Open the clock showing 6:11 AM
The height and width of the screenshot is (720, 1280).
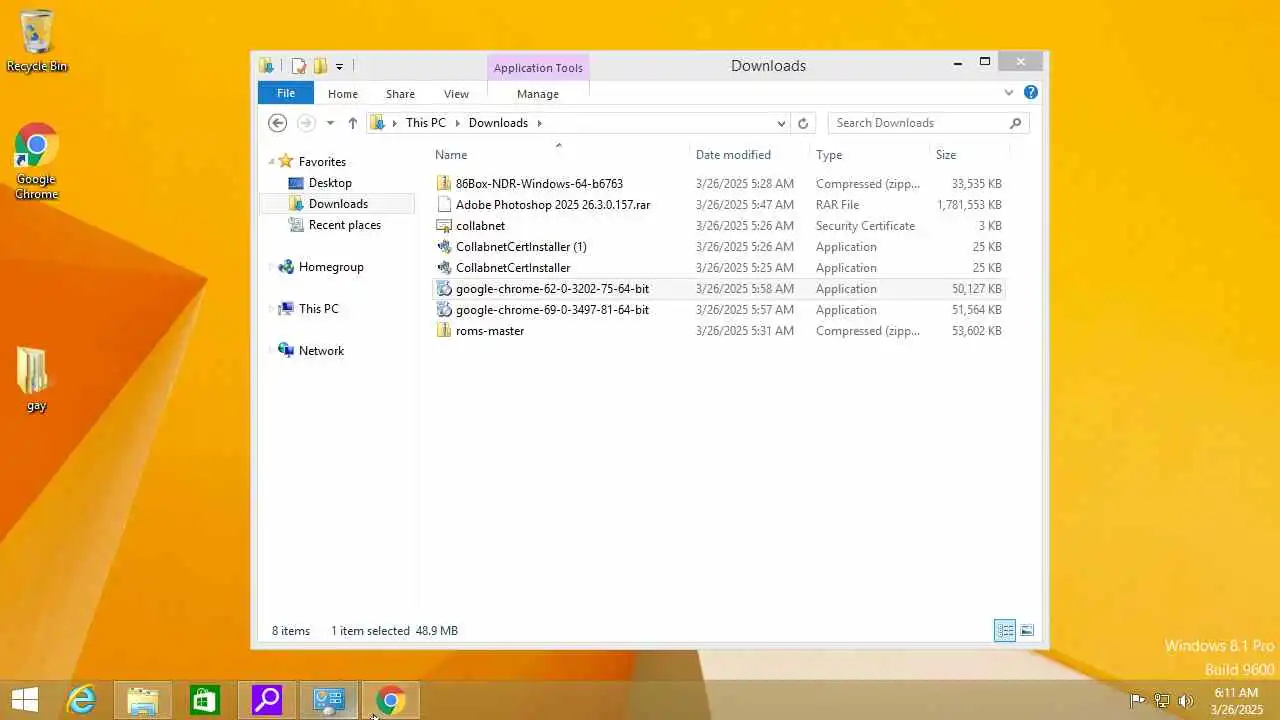tap(1237, 700)
